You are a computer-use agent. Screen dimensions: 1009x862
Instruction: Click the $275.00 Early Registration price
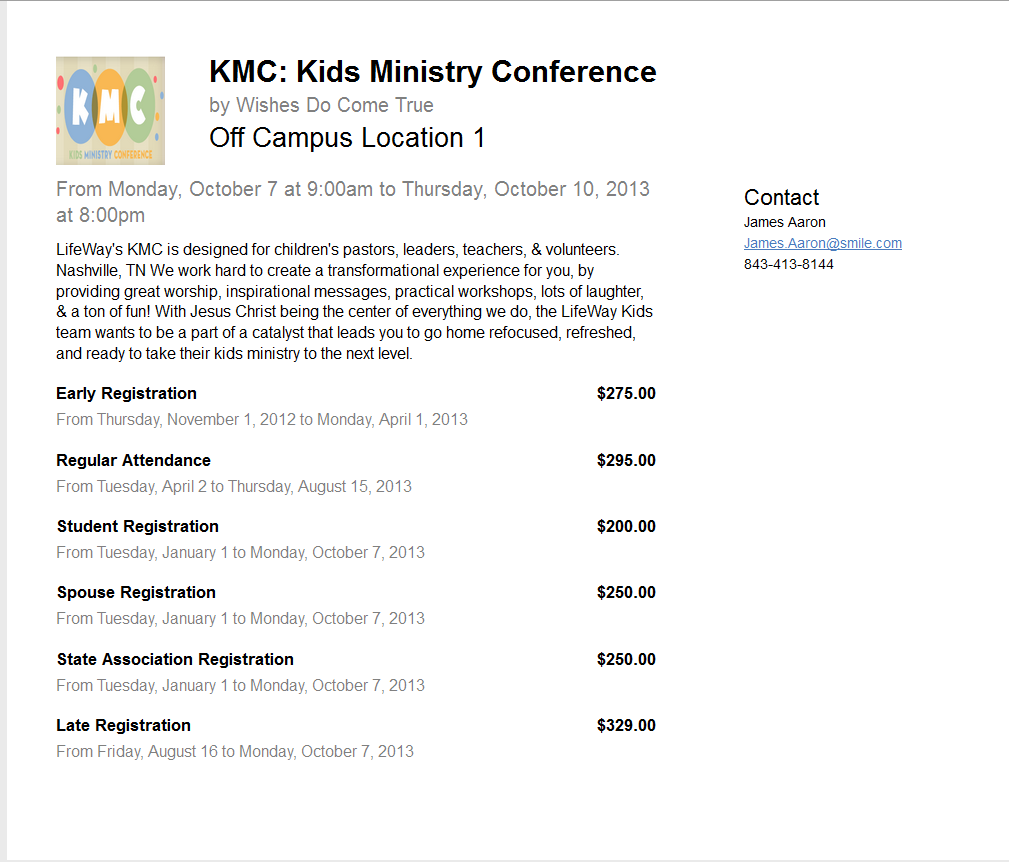(626, 393)
